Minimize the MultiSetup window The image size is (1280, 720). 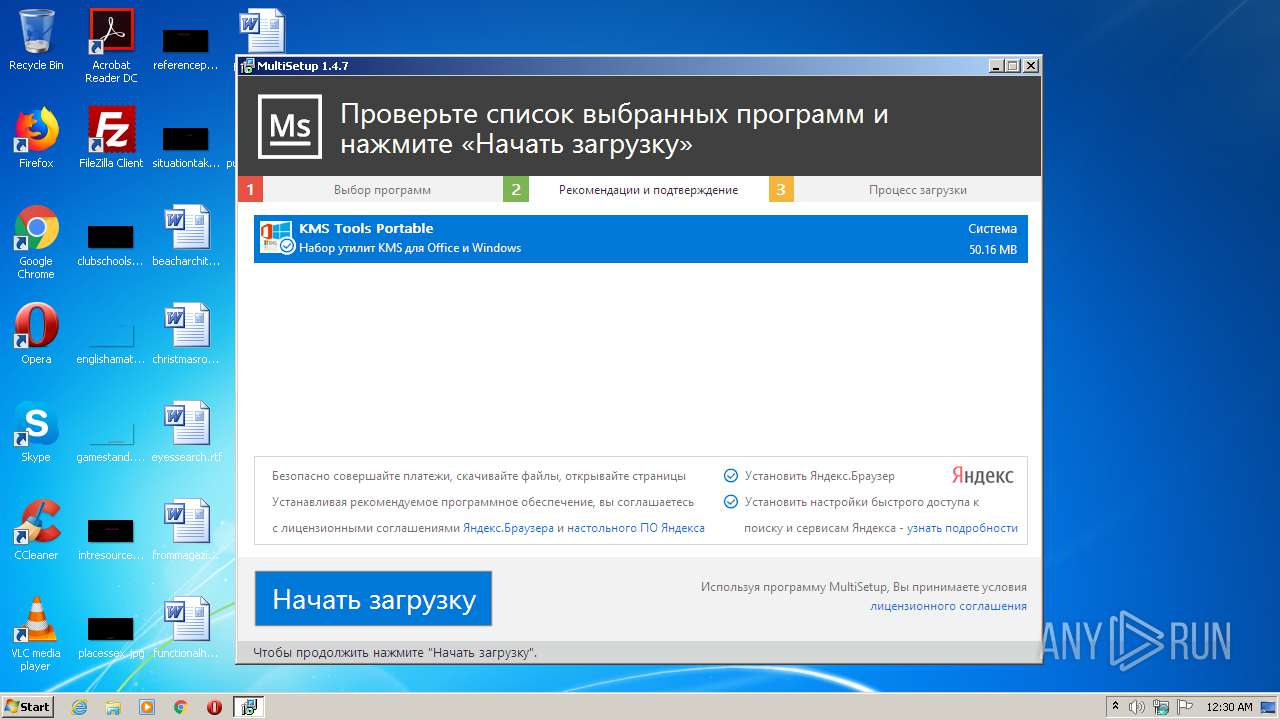[996, 66]
